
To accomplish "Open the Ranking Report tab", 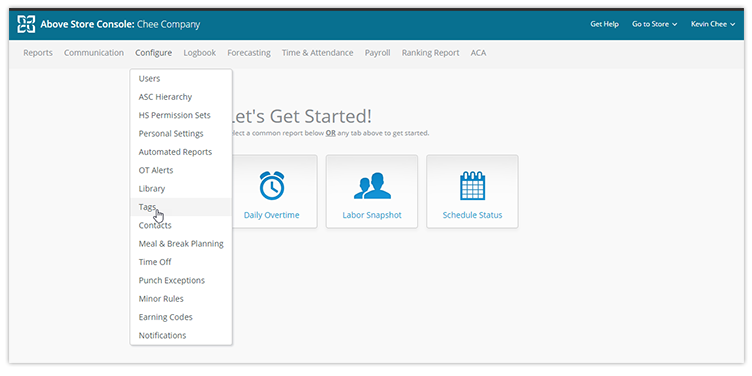I will point(431,53).
